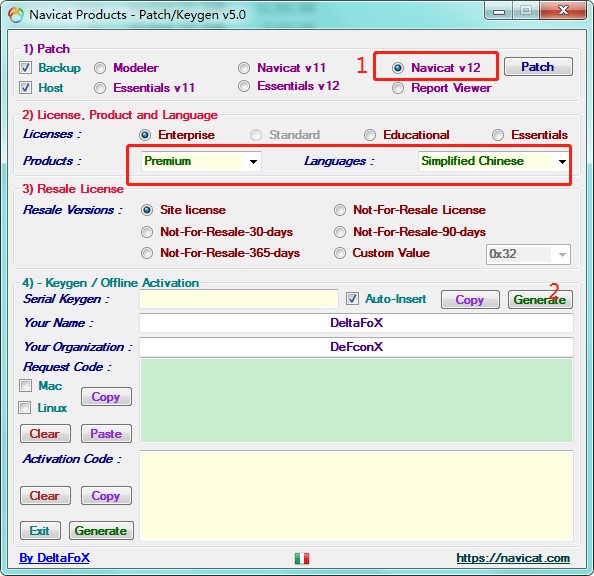Click the Patch button
Viewport: 594px width, 576px height.
pyautogui.click(x=538, y=67)
